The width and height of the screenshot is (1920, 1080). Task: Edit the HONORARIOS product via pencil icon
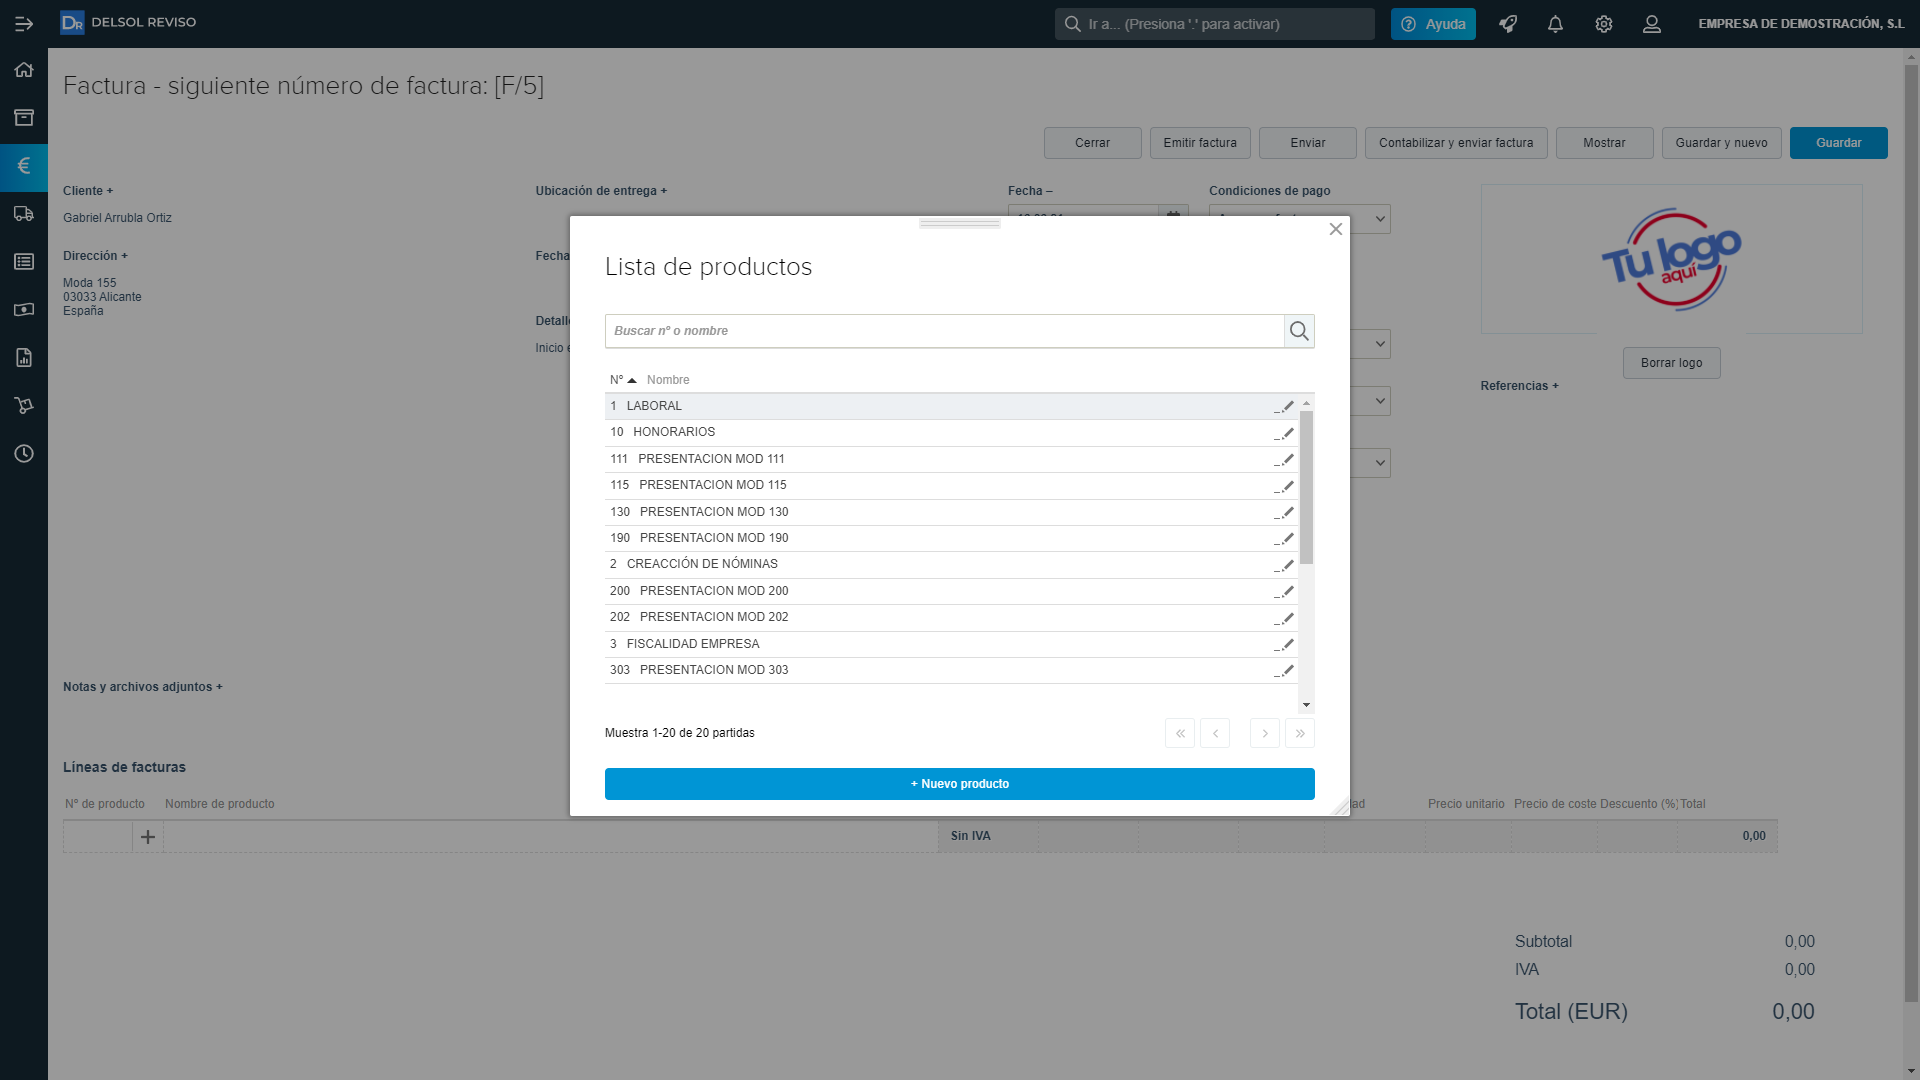tap(1286, 433)
